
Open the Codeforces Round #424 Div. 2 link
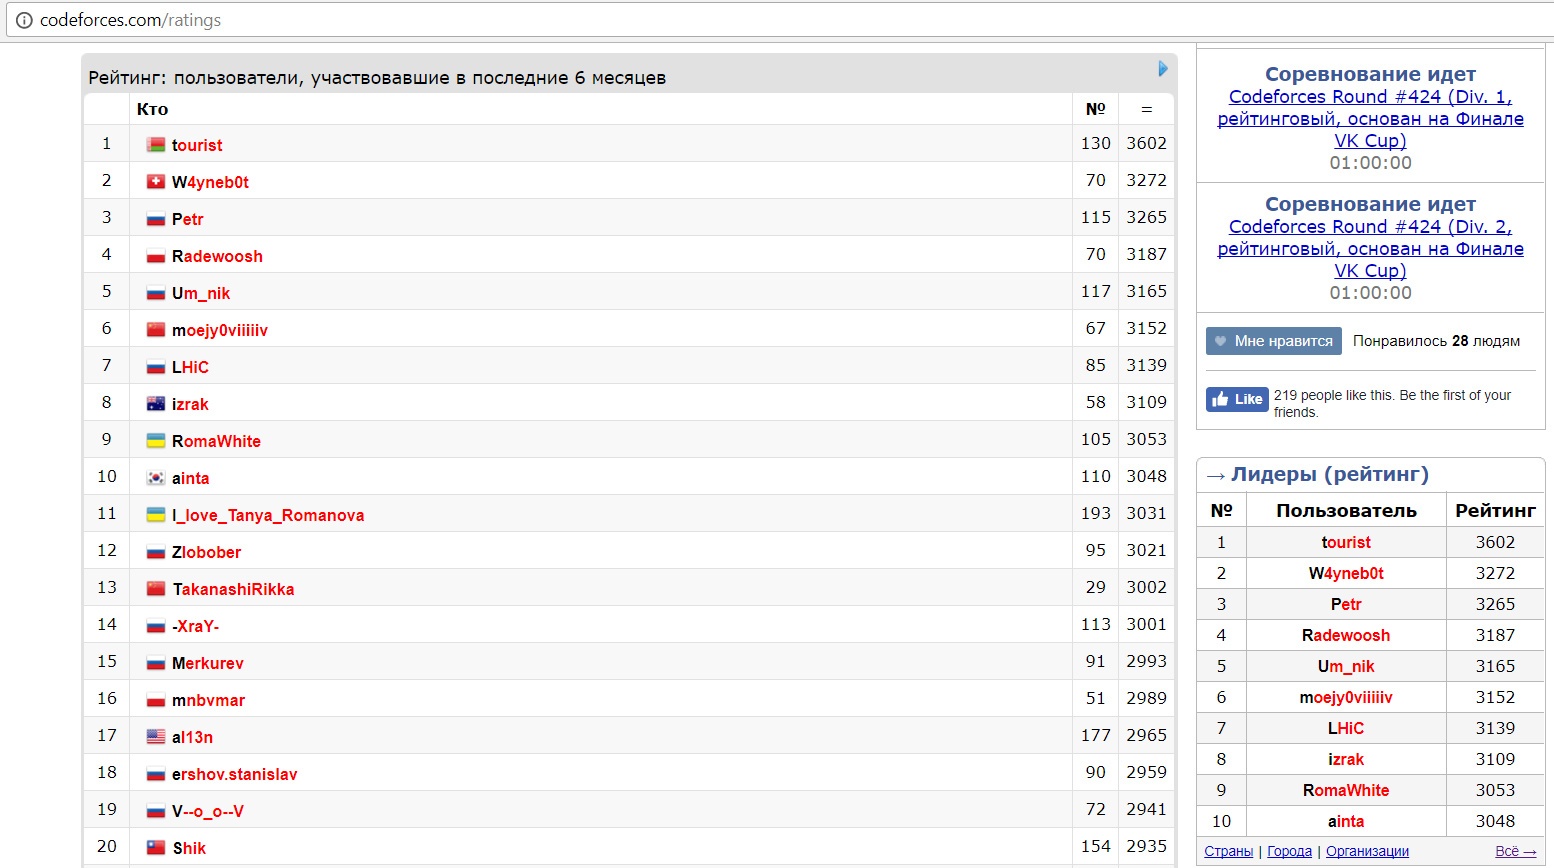click(1370, 249)
